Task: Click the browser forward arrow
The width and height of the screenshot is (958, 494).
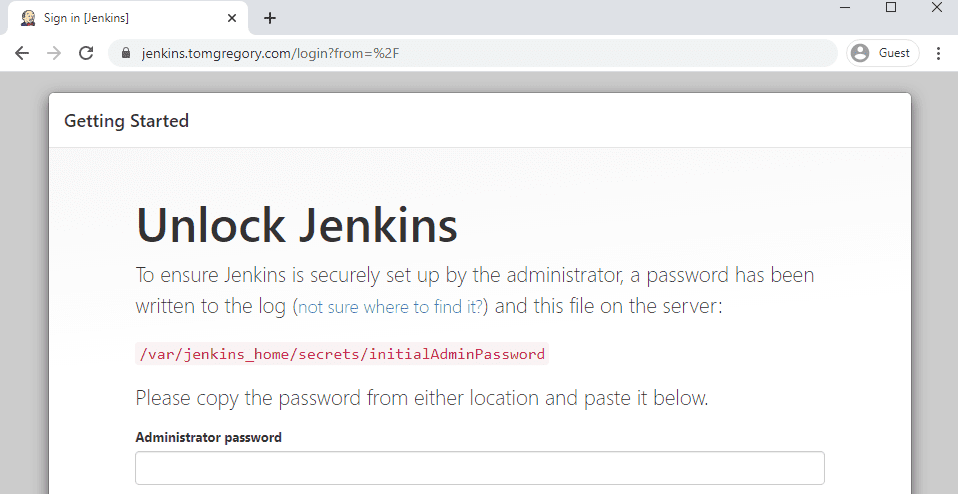Action: 54,53
